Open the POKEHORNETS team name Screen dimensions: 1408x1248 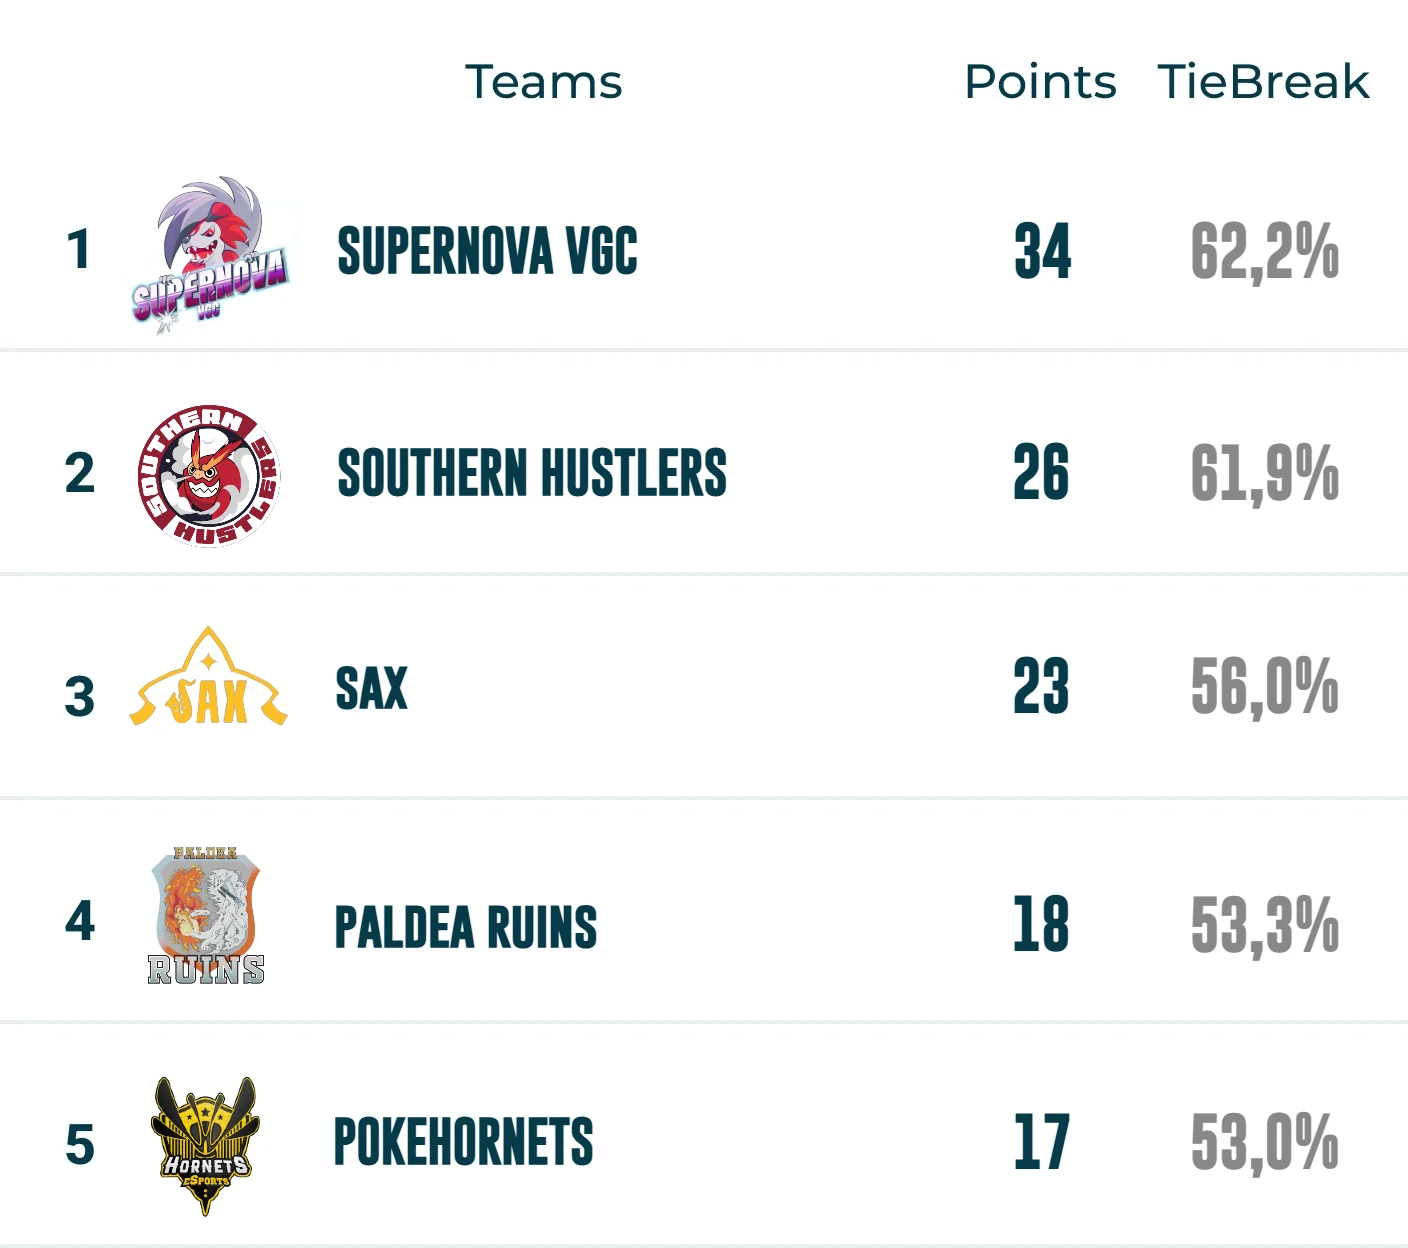click(x=463, y=1142)
